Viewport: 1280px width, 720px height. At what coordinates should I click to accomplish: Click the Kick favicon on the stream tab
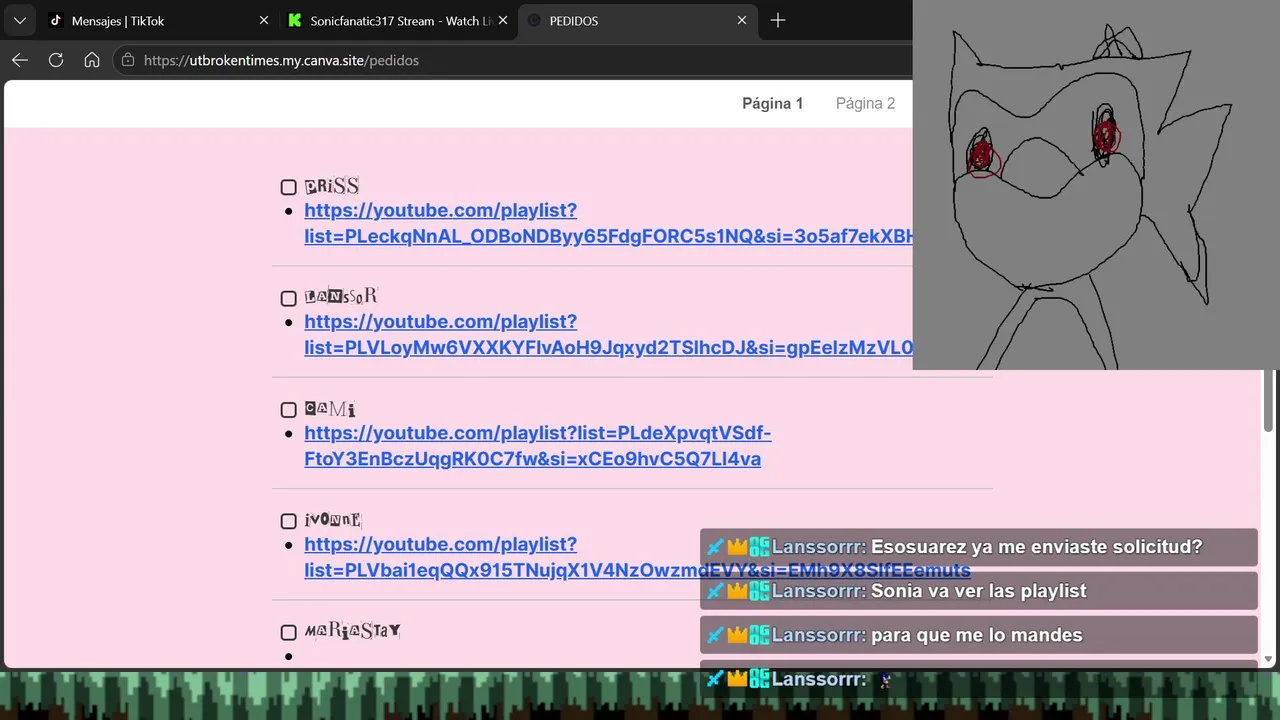coord(294,20)
